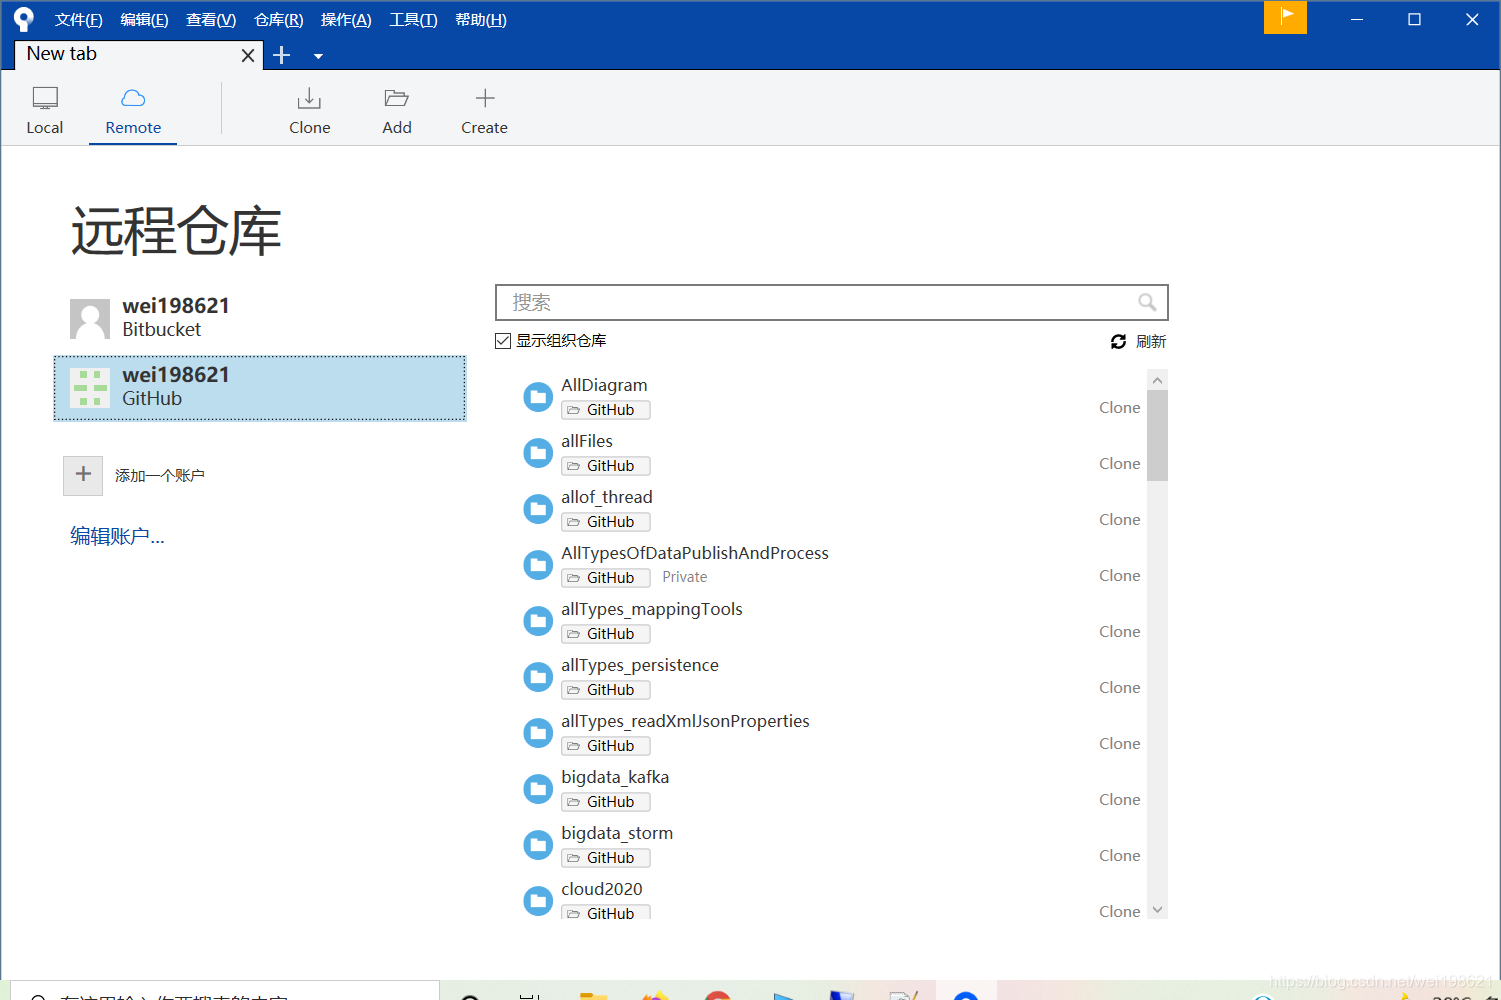Click the allFiles repository folder icon
Screen dimensions: 1501x1000
538,453
